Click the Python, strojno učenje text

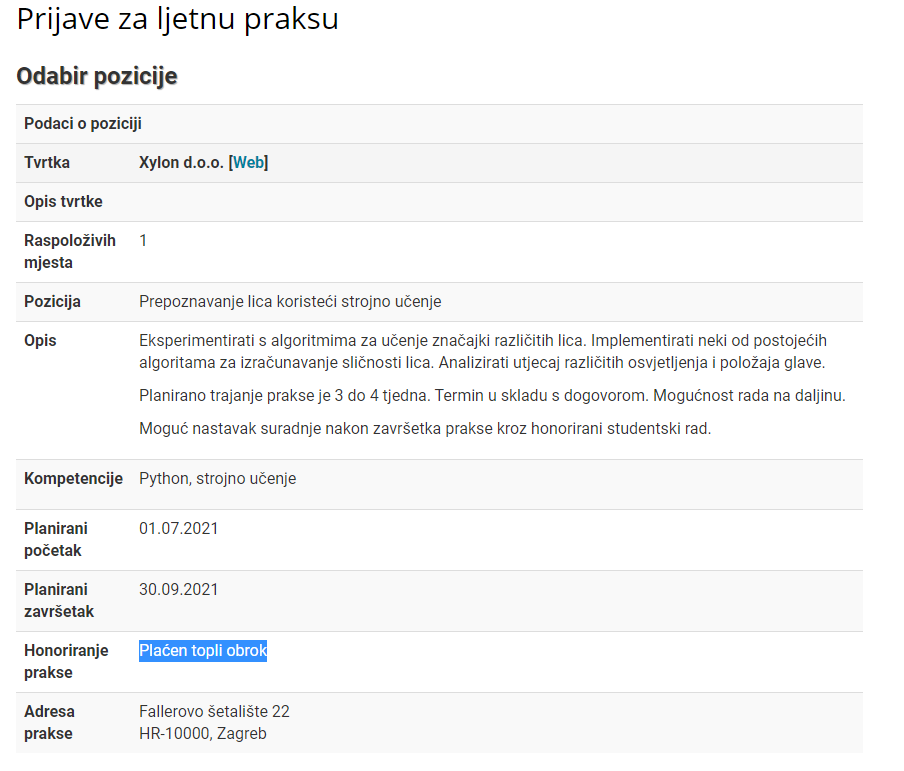click(217, 479)
